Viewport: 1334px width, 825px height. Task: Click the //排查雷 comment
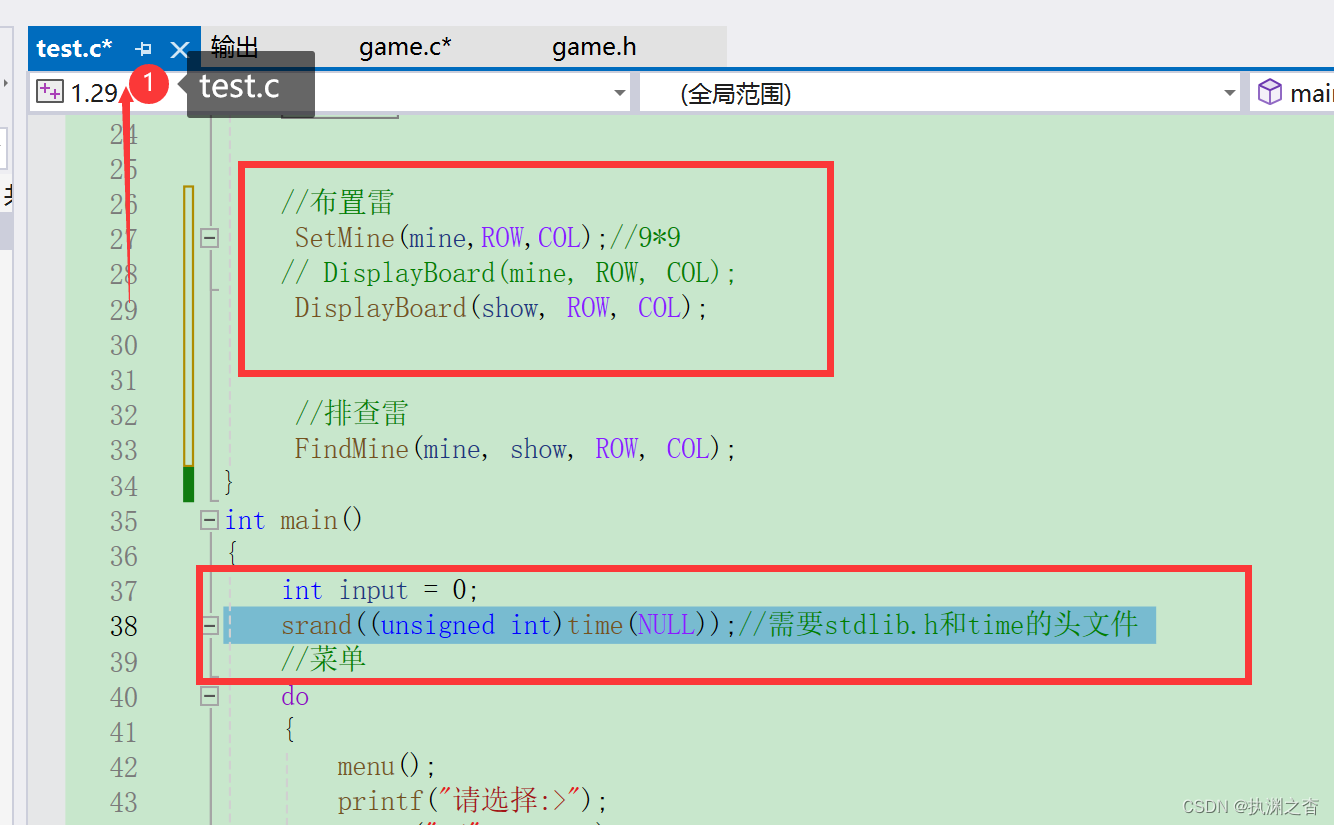[351, 414]
